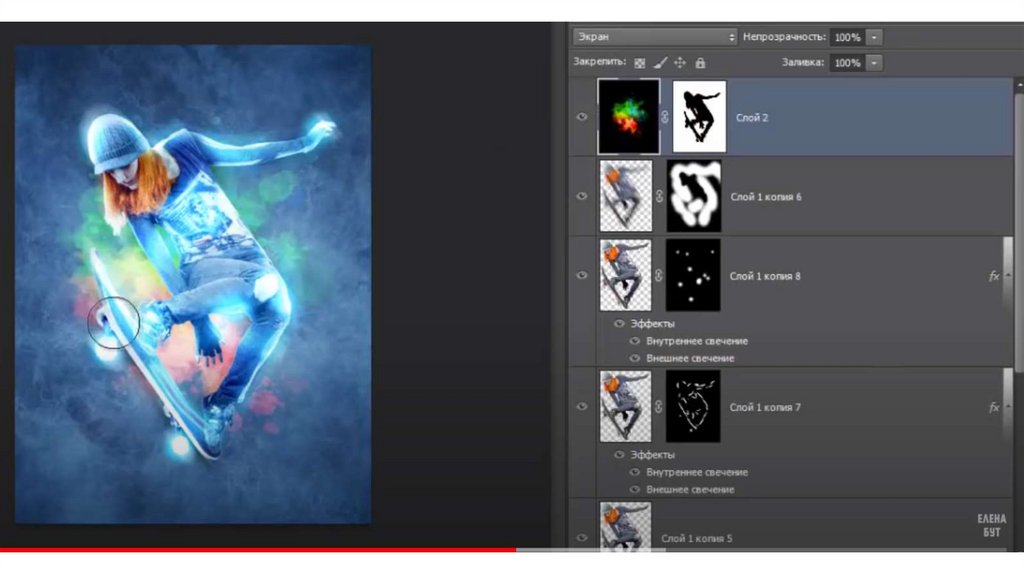Open Заливка fill dropdown arrow
Viewport: 1024px width, 574px height.
[874, 63]
